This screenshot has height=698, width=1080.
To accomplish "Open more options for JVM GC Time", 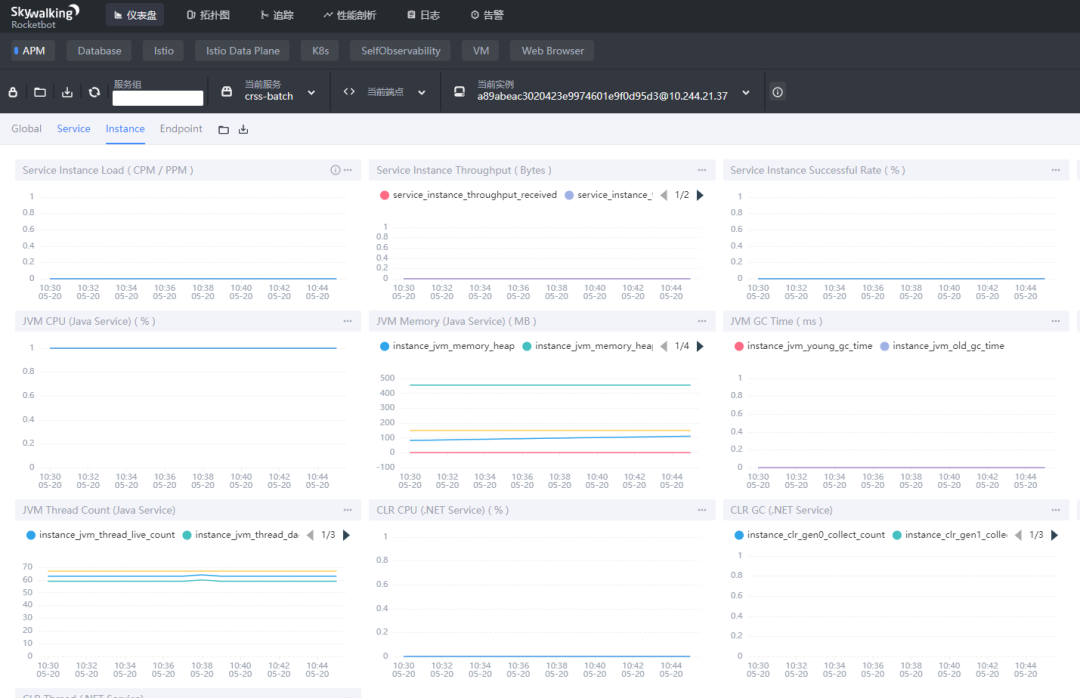I will pyautogui.click(x=1056, y=321).
